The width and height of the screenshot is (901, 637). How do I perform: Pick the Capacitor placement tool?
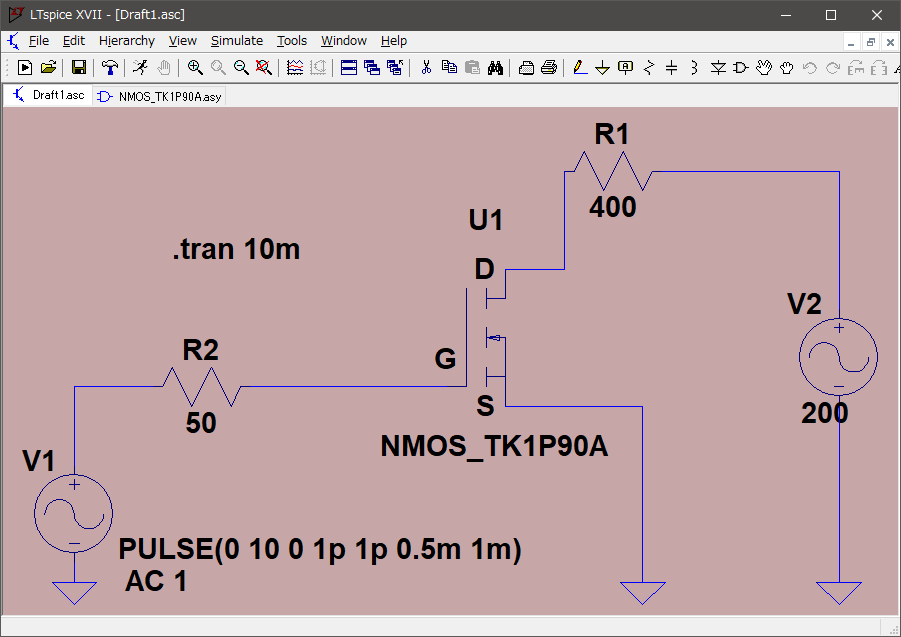[671, 68]
